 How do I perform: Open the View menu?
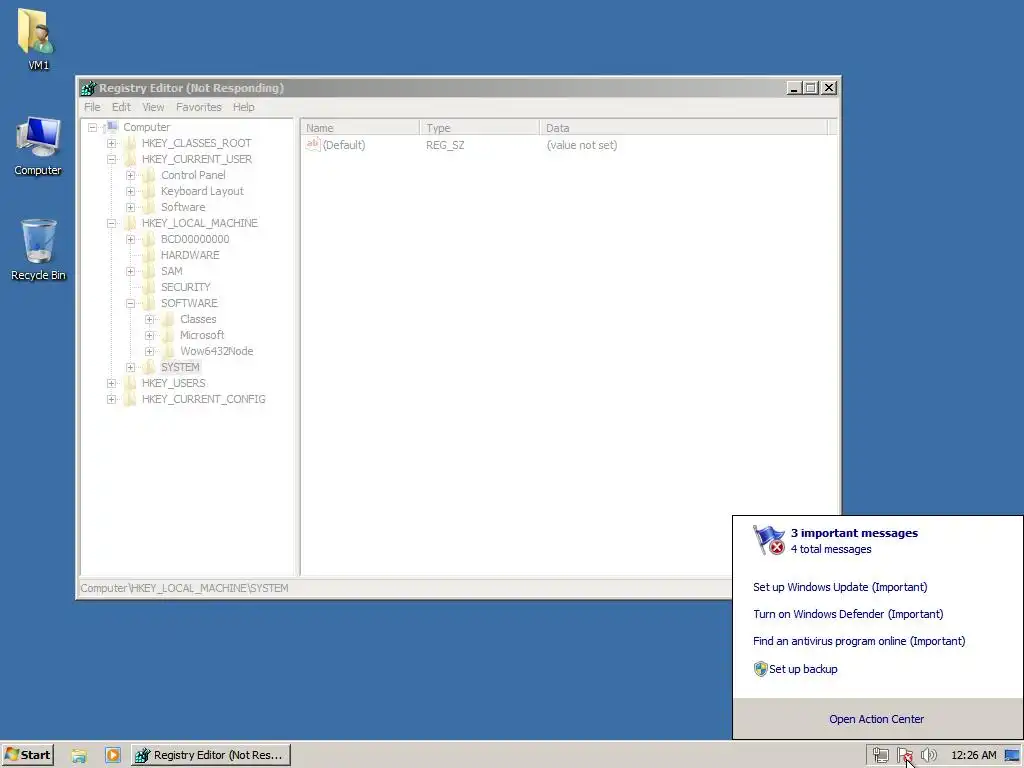pyautogui.click(x=153, y=107)
